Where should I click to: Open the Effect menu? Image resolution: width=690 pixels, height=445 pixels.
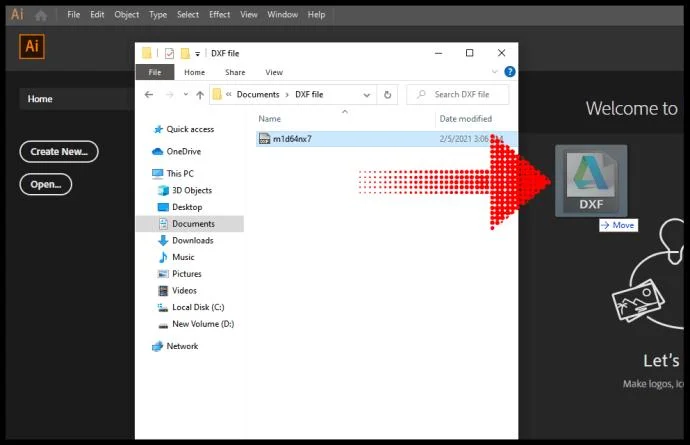pos(220,15)
